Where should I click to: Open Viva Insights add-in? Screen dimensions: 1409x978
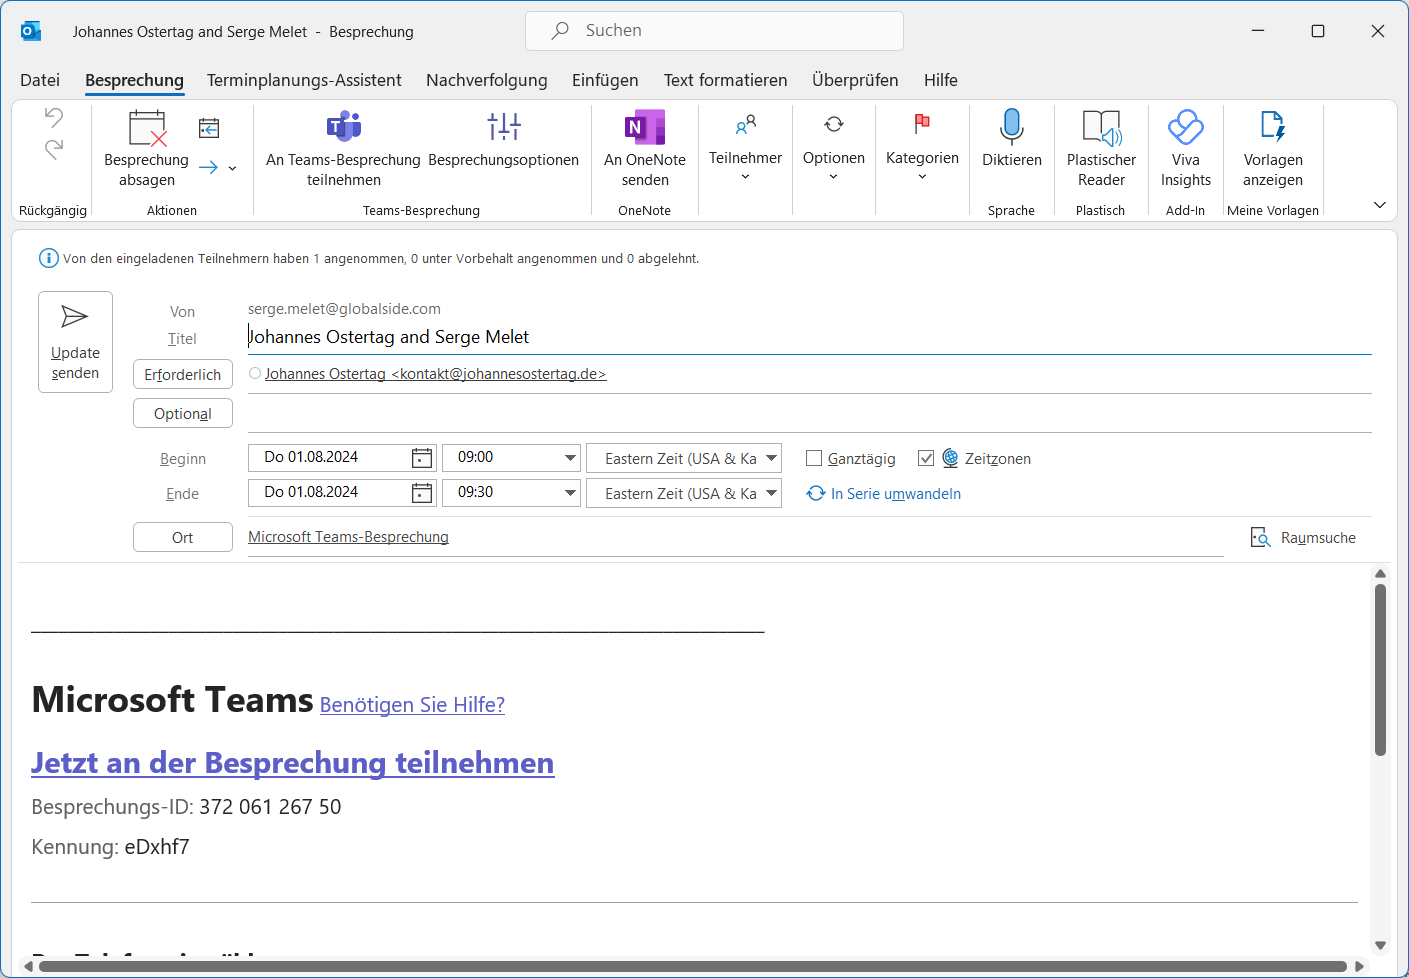coord(1185,128)
